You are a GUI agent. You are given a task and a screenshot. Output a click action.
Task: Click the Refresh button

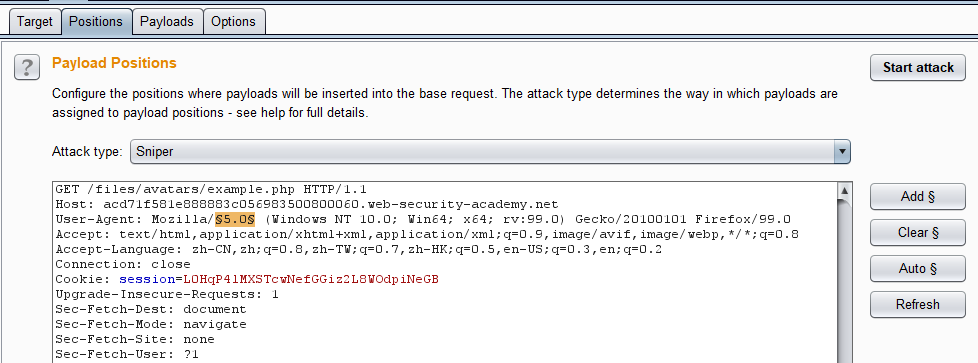tap(918, 304)
